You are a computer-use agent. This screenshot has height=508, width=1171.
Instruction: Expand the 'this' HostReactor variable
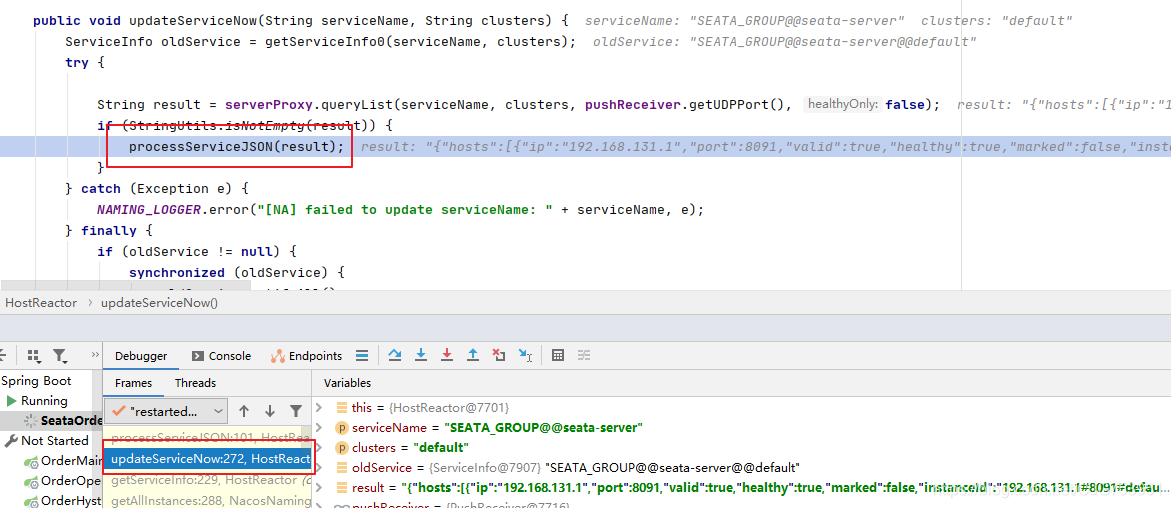(320, 408)
